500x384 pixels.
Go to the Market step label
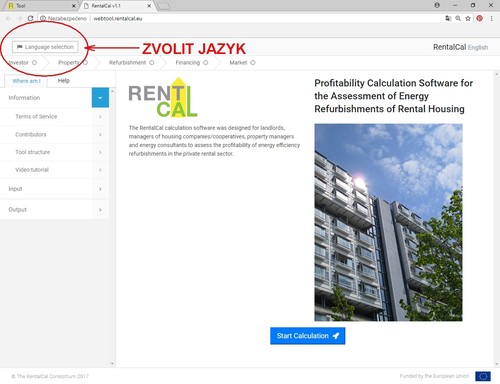tap(238, 62)
